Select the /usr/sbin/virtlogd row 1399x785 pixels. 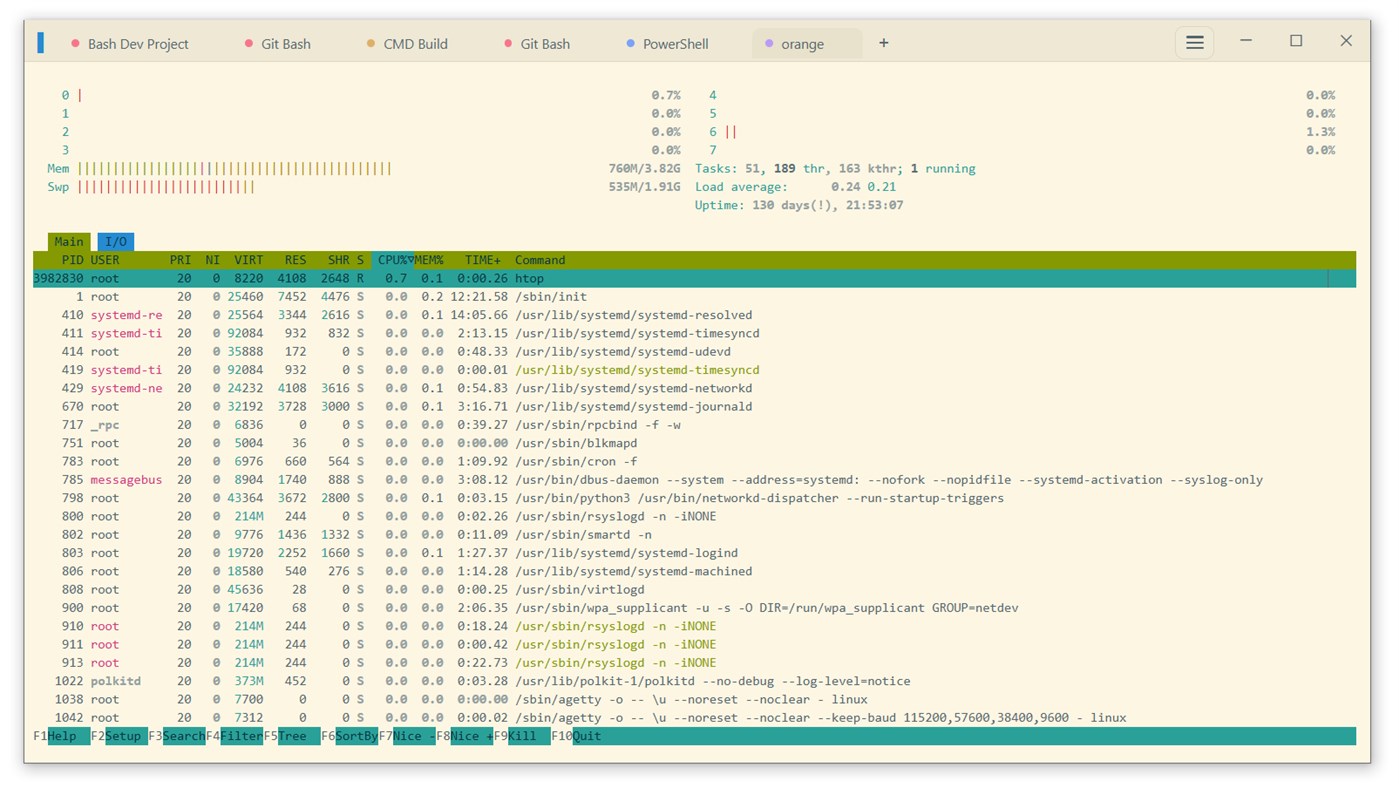(694, 590)
